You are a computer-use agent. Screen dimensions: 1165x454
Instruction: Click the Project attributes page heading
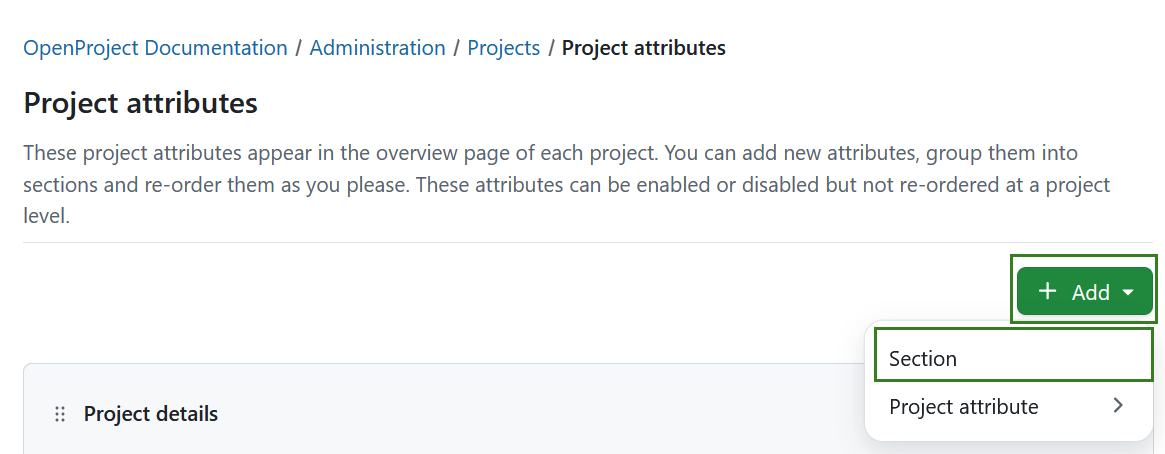(140, 103)
